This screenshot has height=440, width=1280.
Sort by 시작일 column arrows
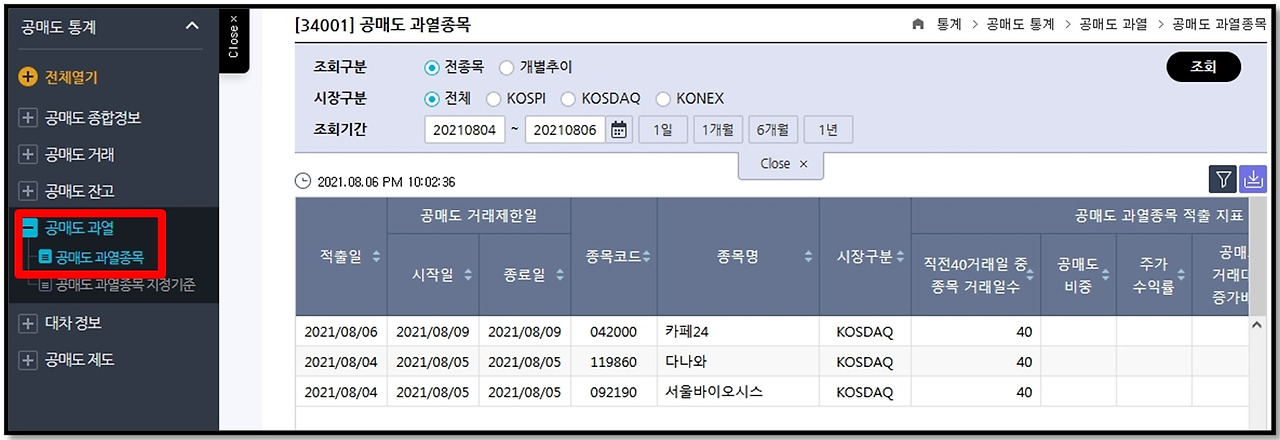(467, 275)
